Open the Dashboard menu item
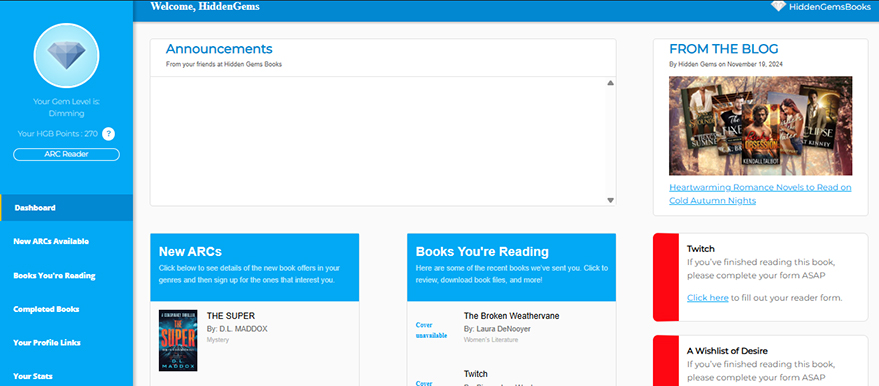Screen dimensions: 879x386 [x=66, y=208]
